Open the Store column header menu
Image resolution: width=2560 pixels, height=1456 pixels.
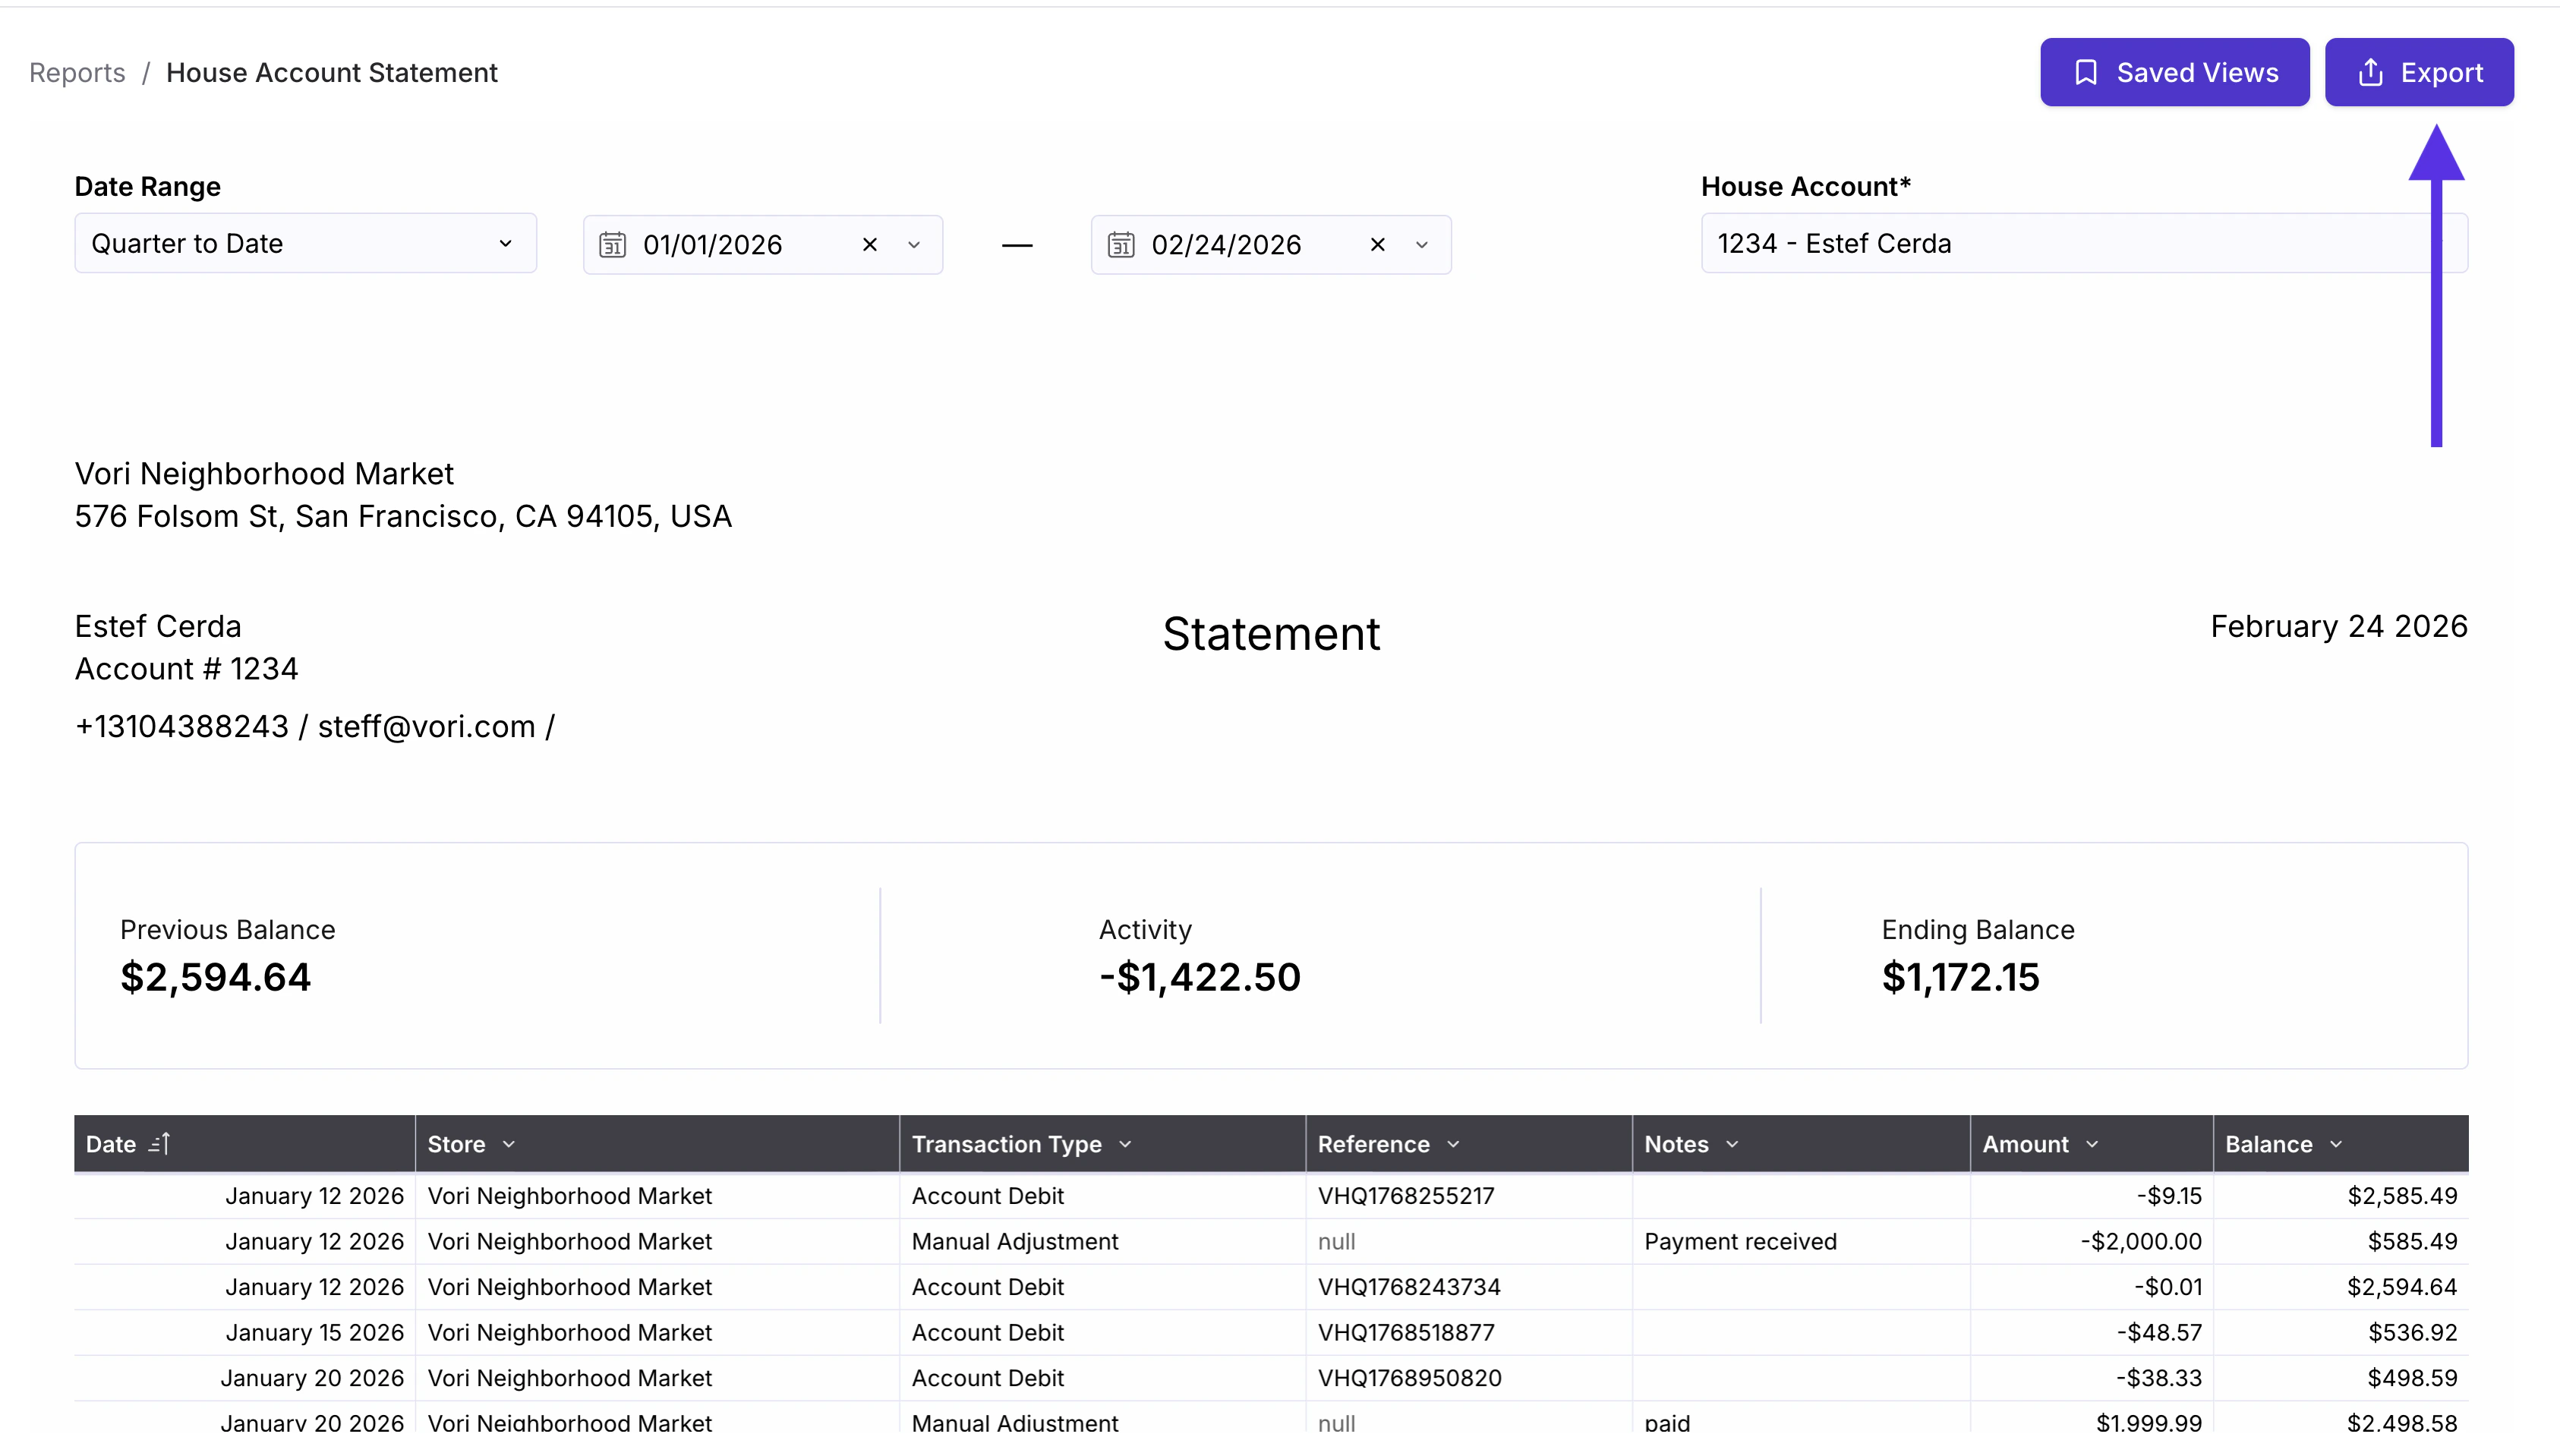click(x=509, y=1144)
